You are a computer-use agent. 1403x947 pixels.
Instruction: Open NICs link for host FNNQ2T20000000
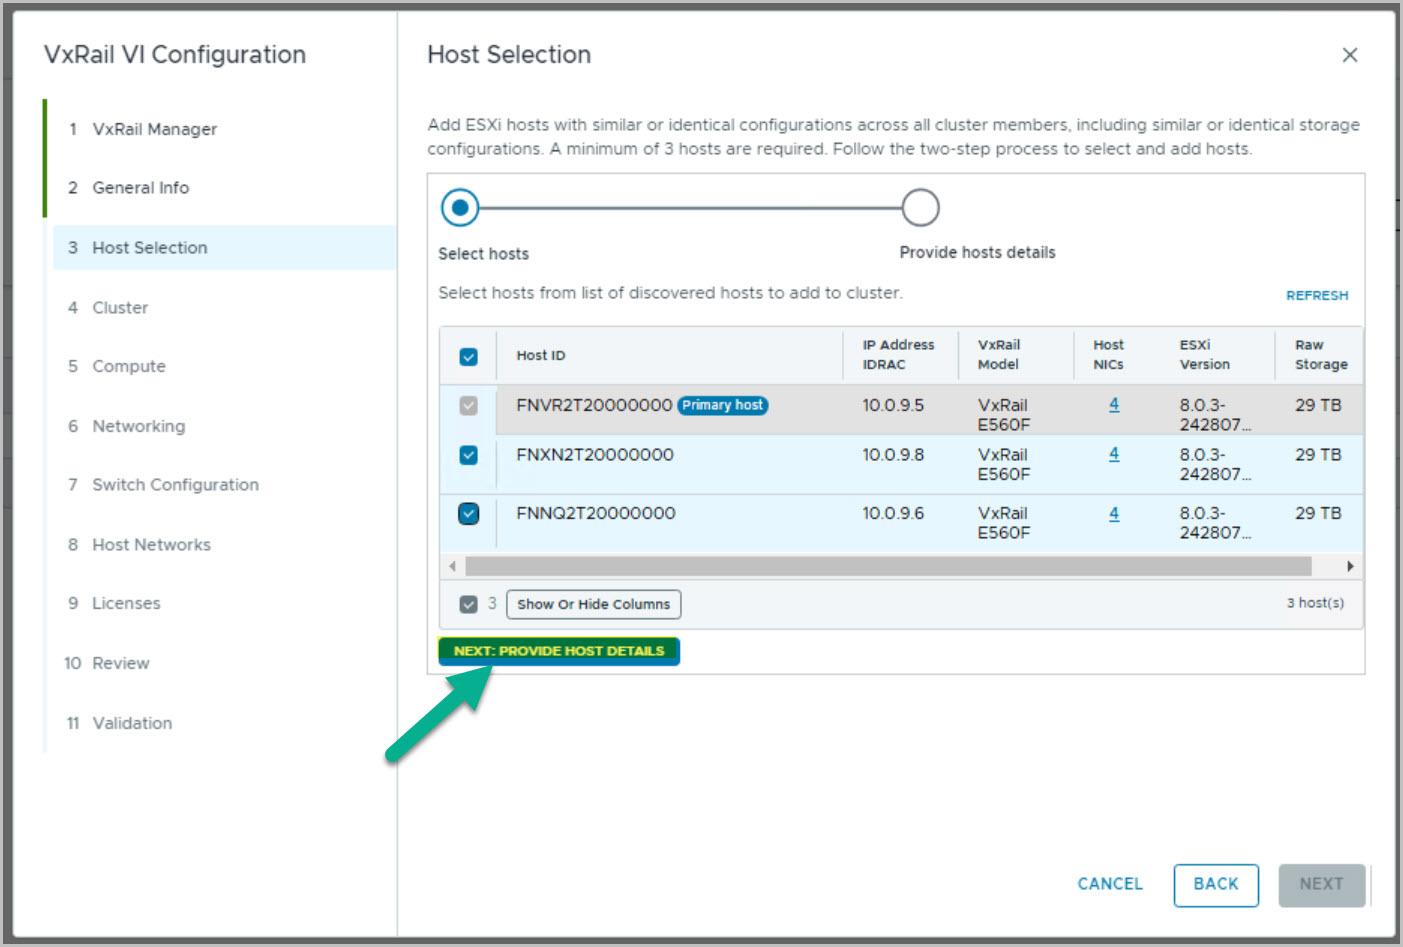click(1114, 514)
